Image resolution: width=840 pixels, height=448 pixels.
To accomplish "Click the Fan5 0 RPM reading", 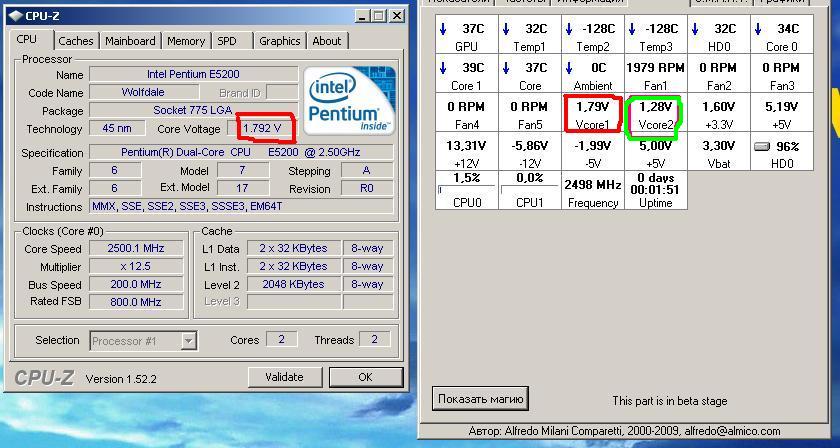I will [529, 113].
